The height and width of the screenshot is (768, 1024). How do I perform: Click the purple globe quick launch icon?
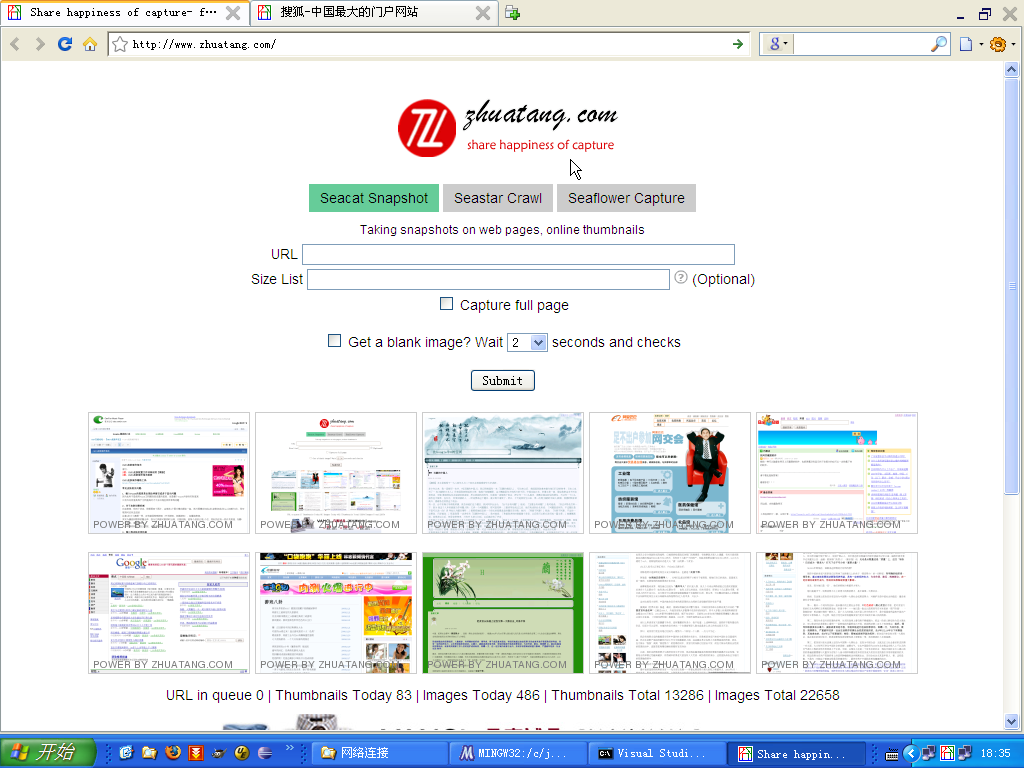[264, 752]
